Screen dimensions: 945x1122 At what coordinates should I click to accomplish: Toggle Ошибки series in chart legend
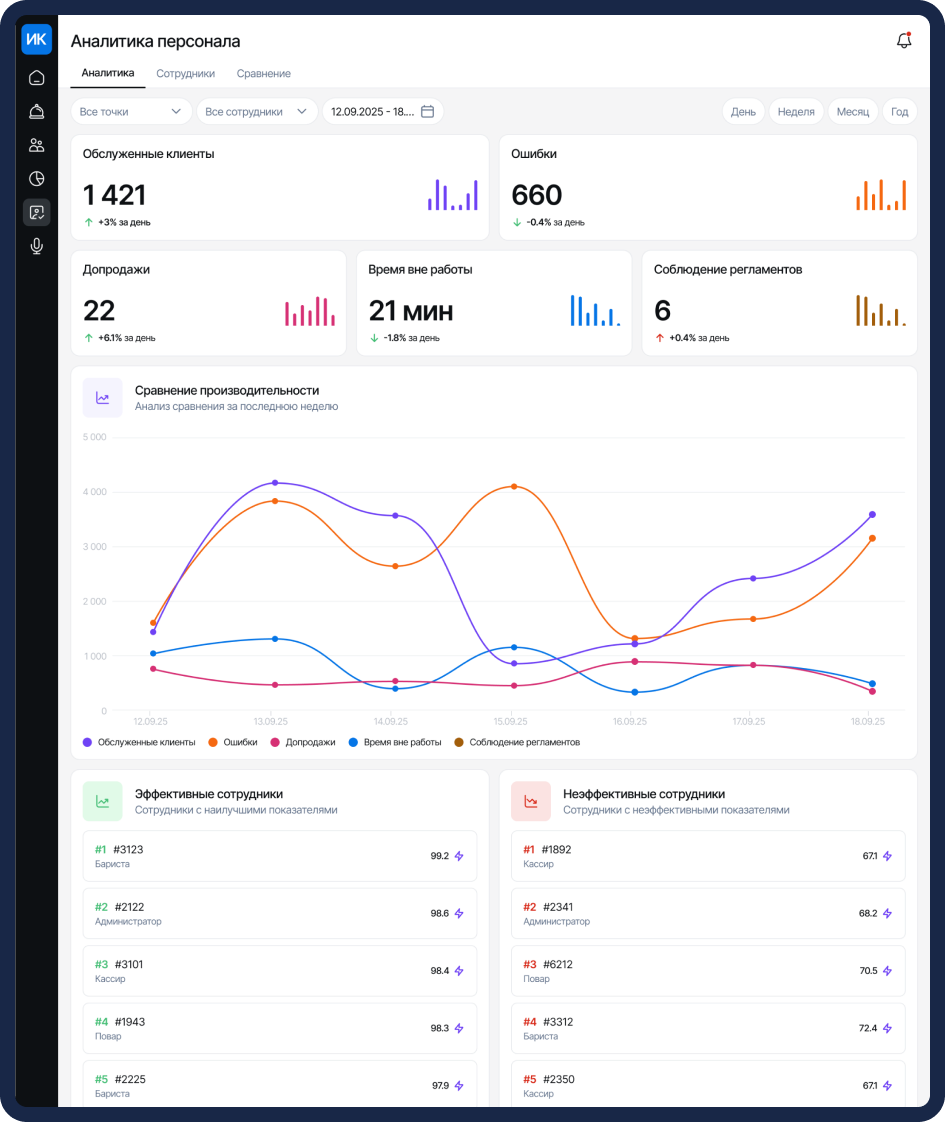pos(232,742)
